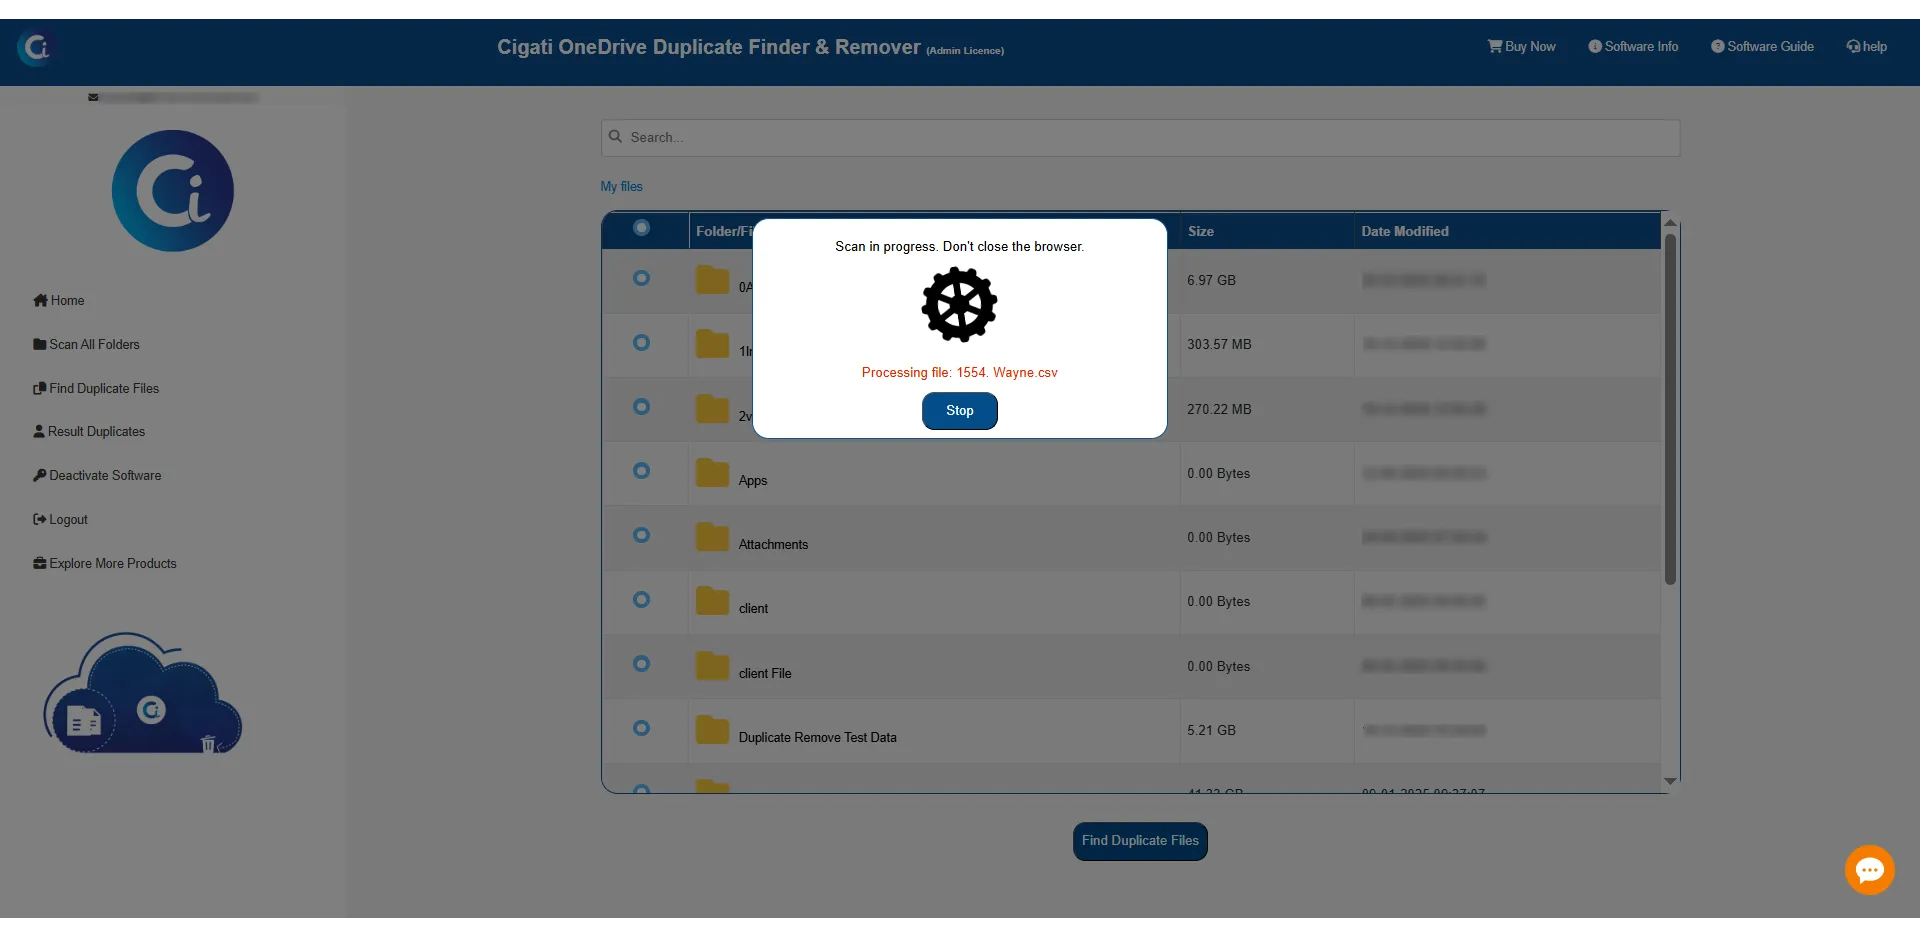This screenshot has height=940, width=1920.
Task: Select the radio for the 270.22 MB folder
Action: coord(642,406)
